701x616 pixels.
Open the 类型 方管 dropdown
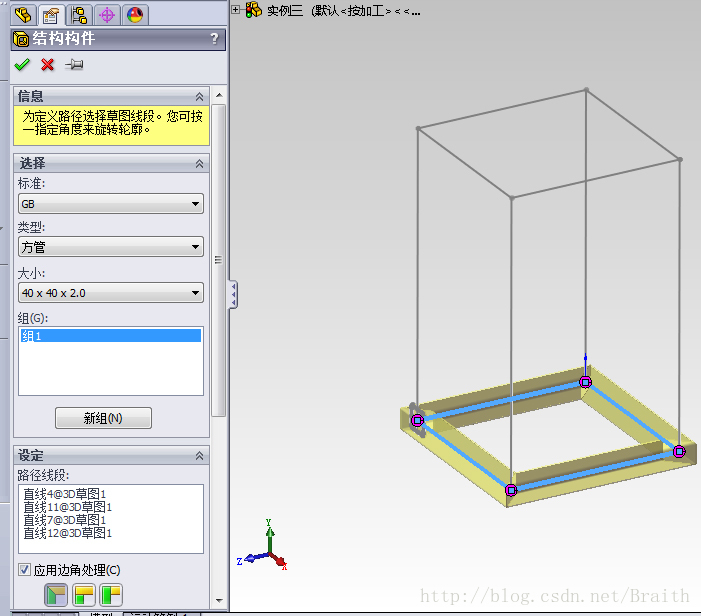click(111, 247)
